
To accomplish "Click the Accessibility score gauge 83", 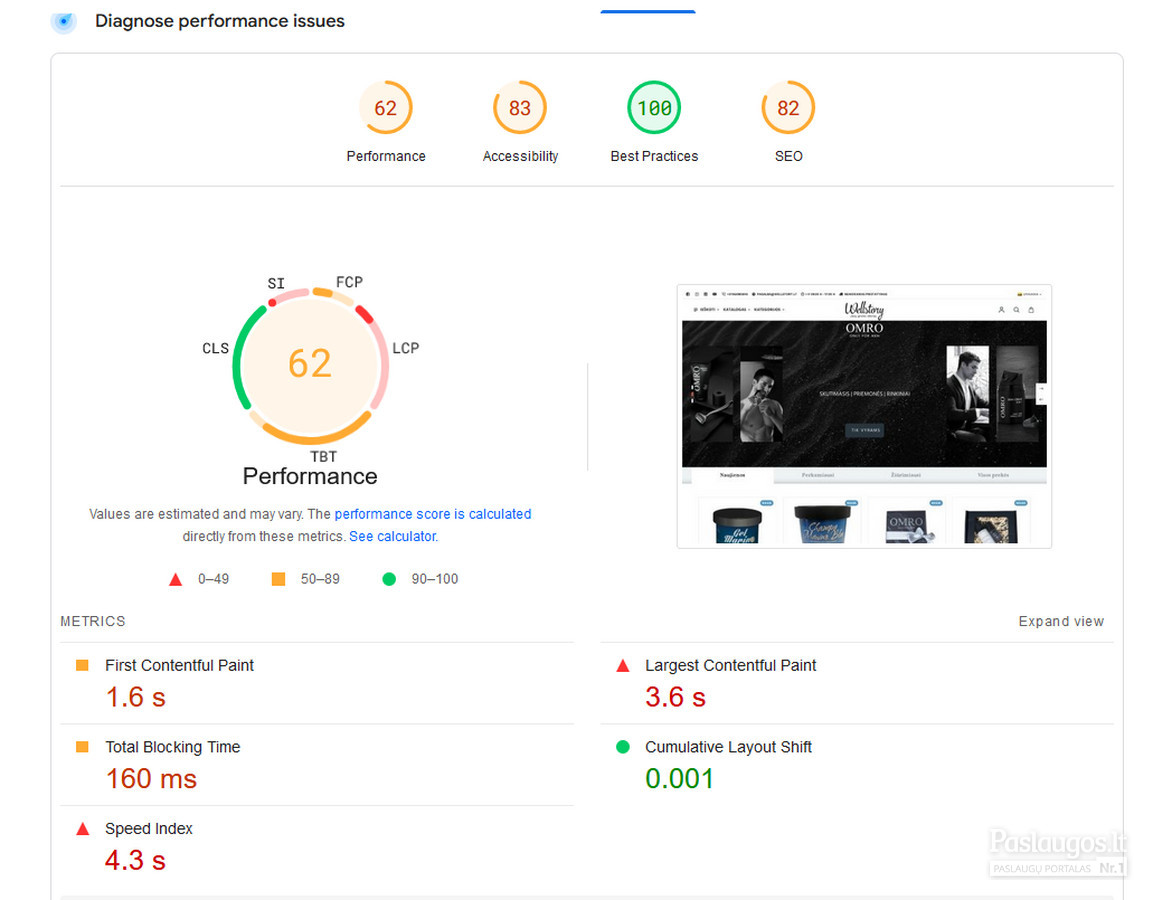I will pos(519,108).
